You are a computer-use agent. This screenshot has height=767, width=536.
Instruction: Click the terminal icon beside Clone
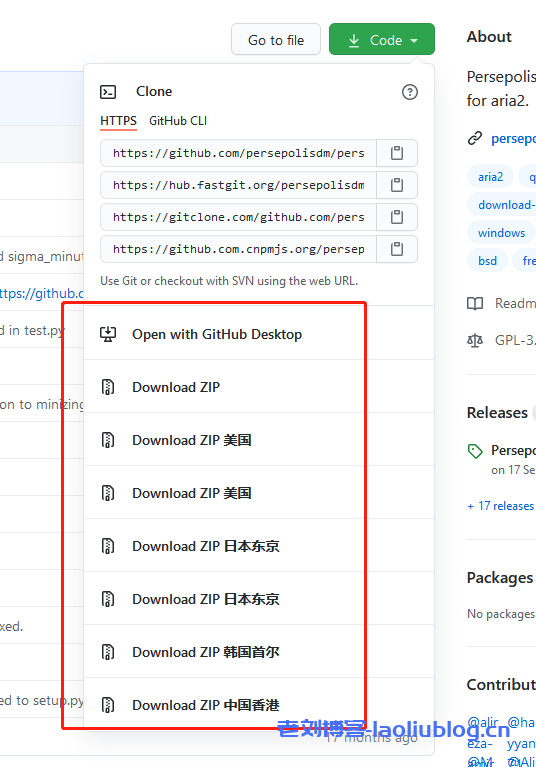[108, 92]
